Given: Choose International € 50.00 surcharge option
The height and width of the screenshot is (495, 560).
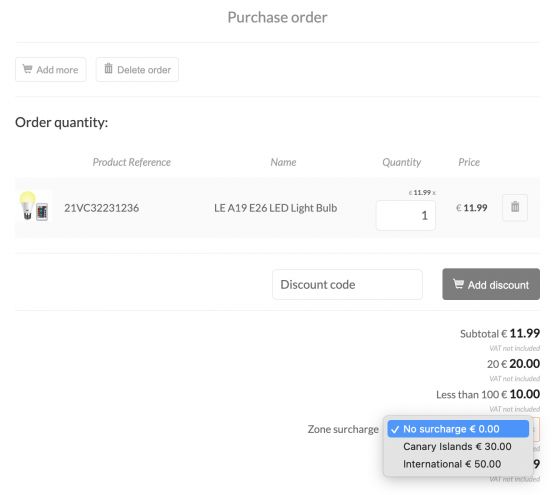Looking at the screenshot, I should pyautogui.click(x=452, y=464).
